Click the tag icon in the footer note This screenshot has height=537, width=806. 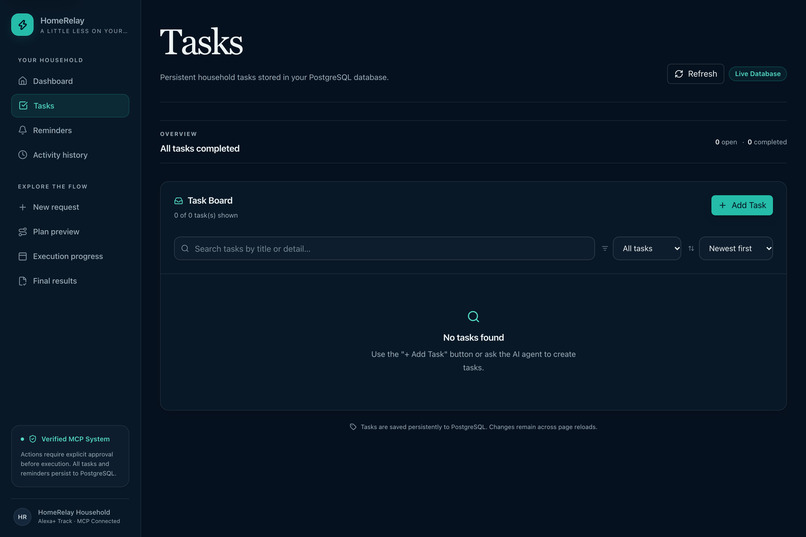tap(353, 427)
